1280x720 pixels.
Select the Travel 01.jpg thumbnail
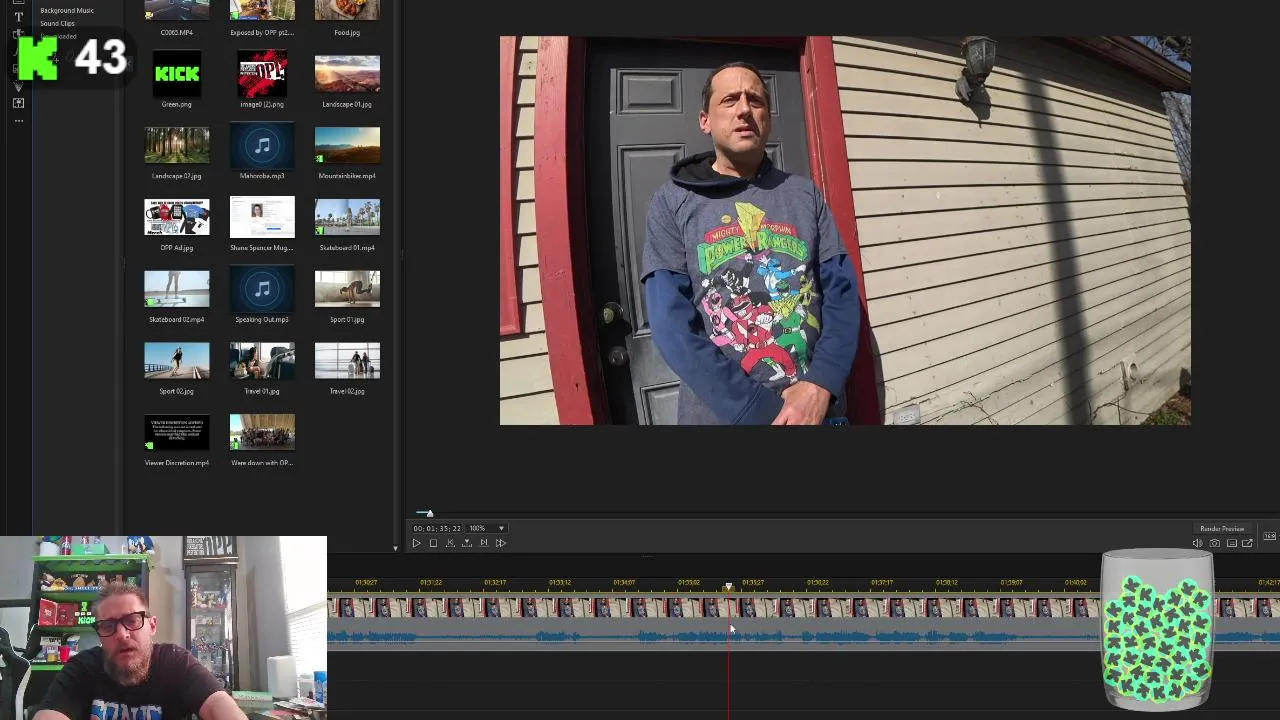click(x=262, y=361)
